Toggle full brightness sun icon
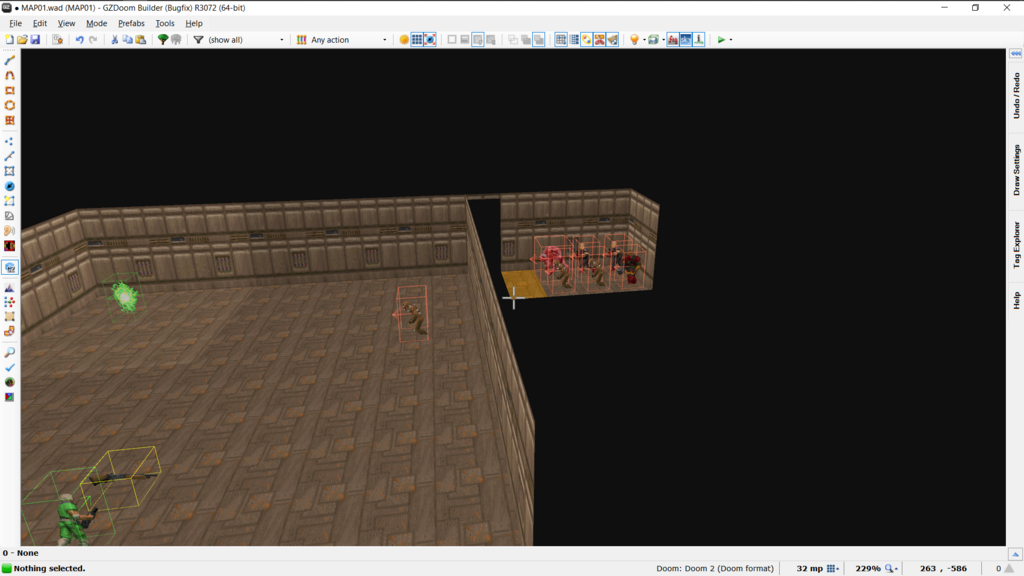This screenshot has width=1024, height=576. click(x=404, y=40)
